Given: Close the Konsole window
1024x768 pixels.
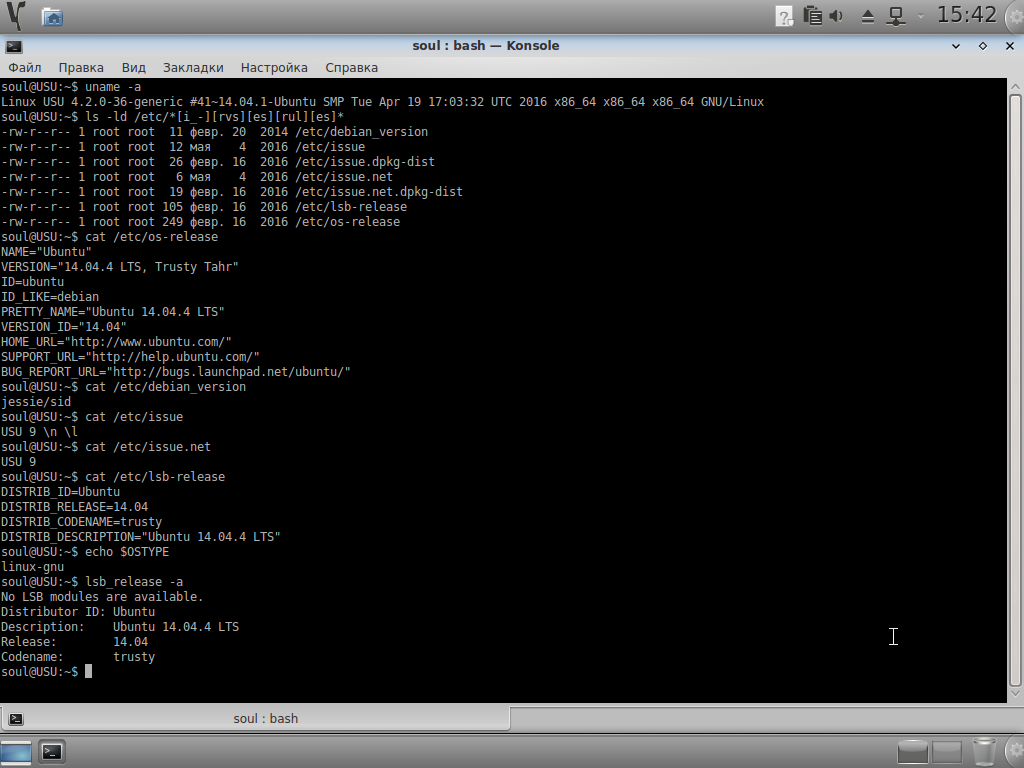Looking at the screenshot, I should (1009, 46).
